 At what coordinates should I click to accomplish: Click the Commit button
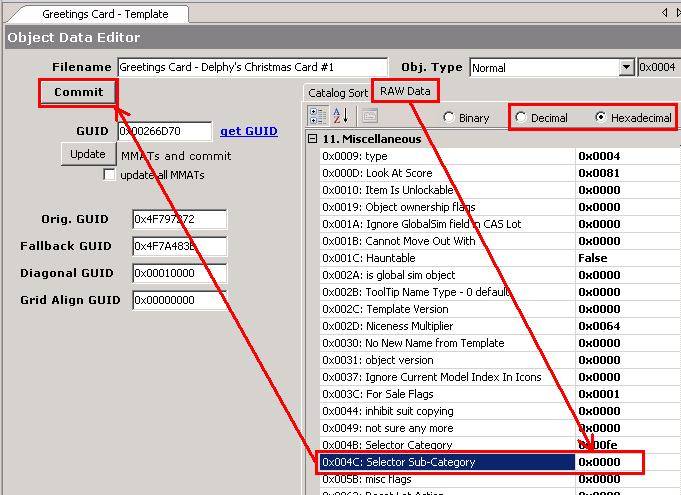coord(78,92)
